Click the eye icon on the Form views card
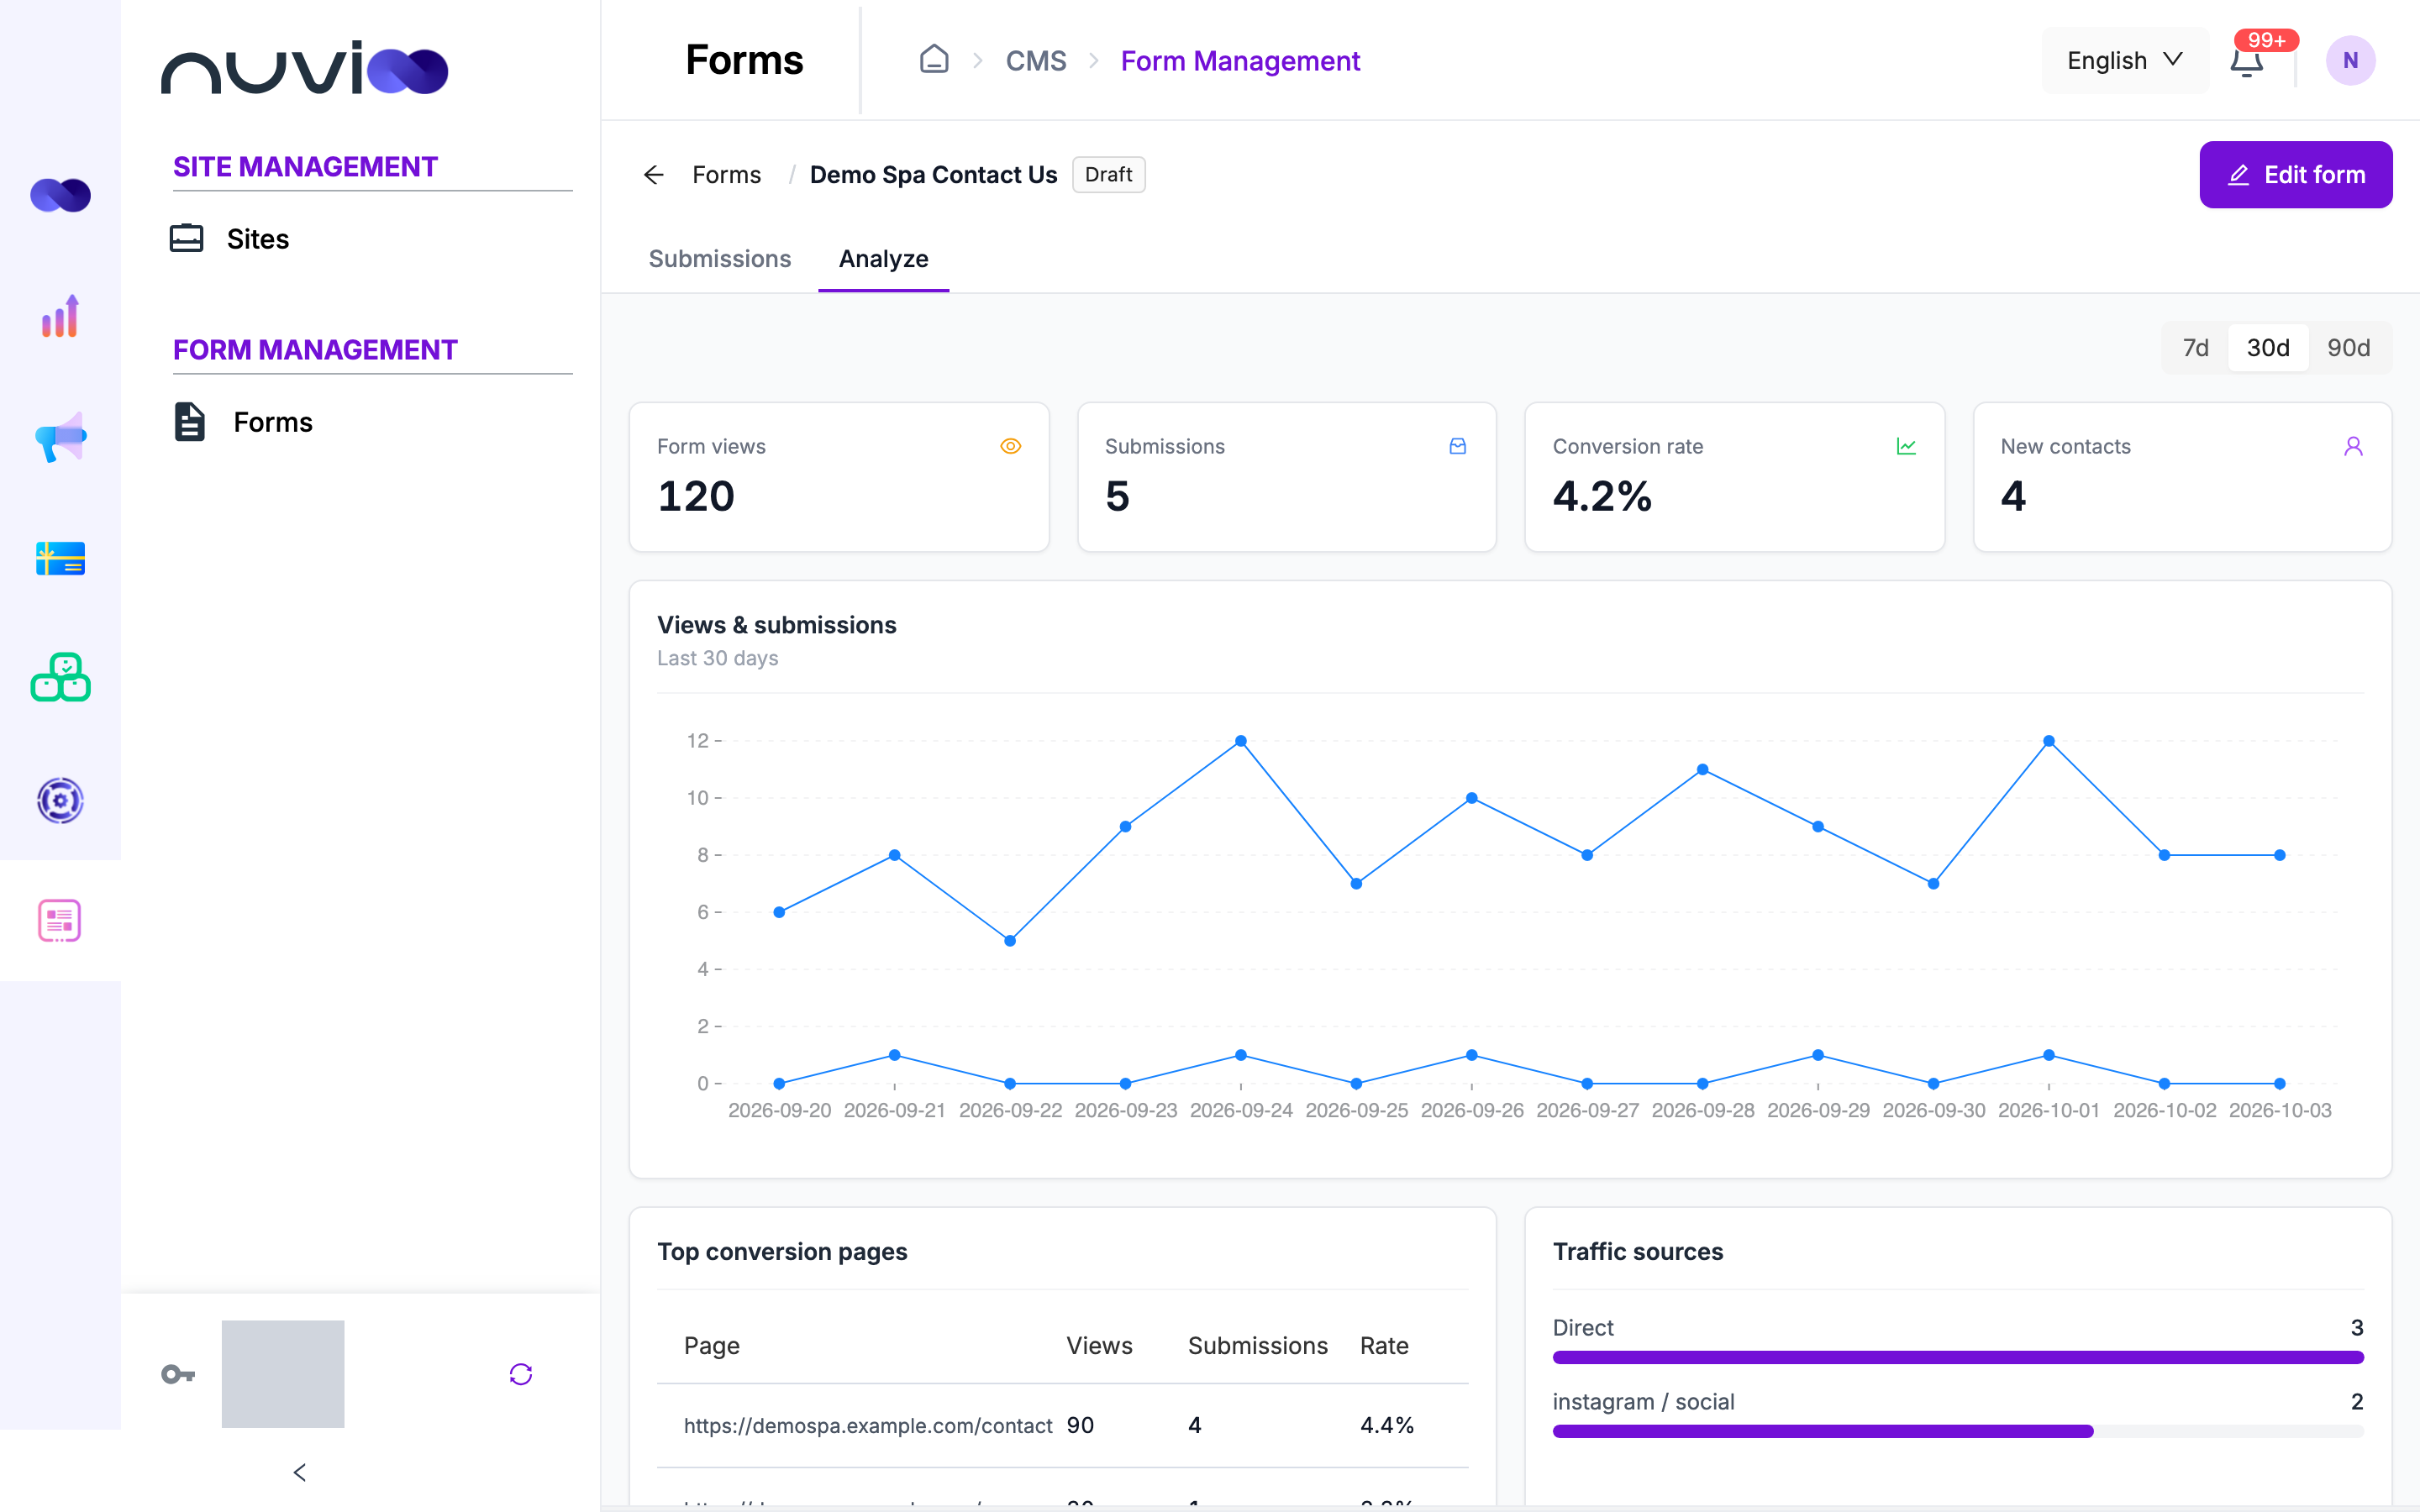Viewport: 2420px width, 1512px height. coord(1010,446)
